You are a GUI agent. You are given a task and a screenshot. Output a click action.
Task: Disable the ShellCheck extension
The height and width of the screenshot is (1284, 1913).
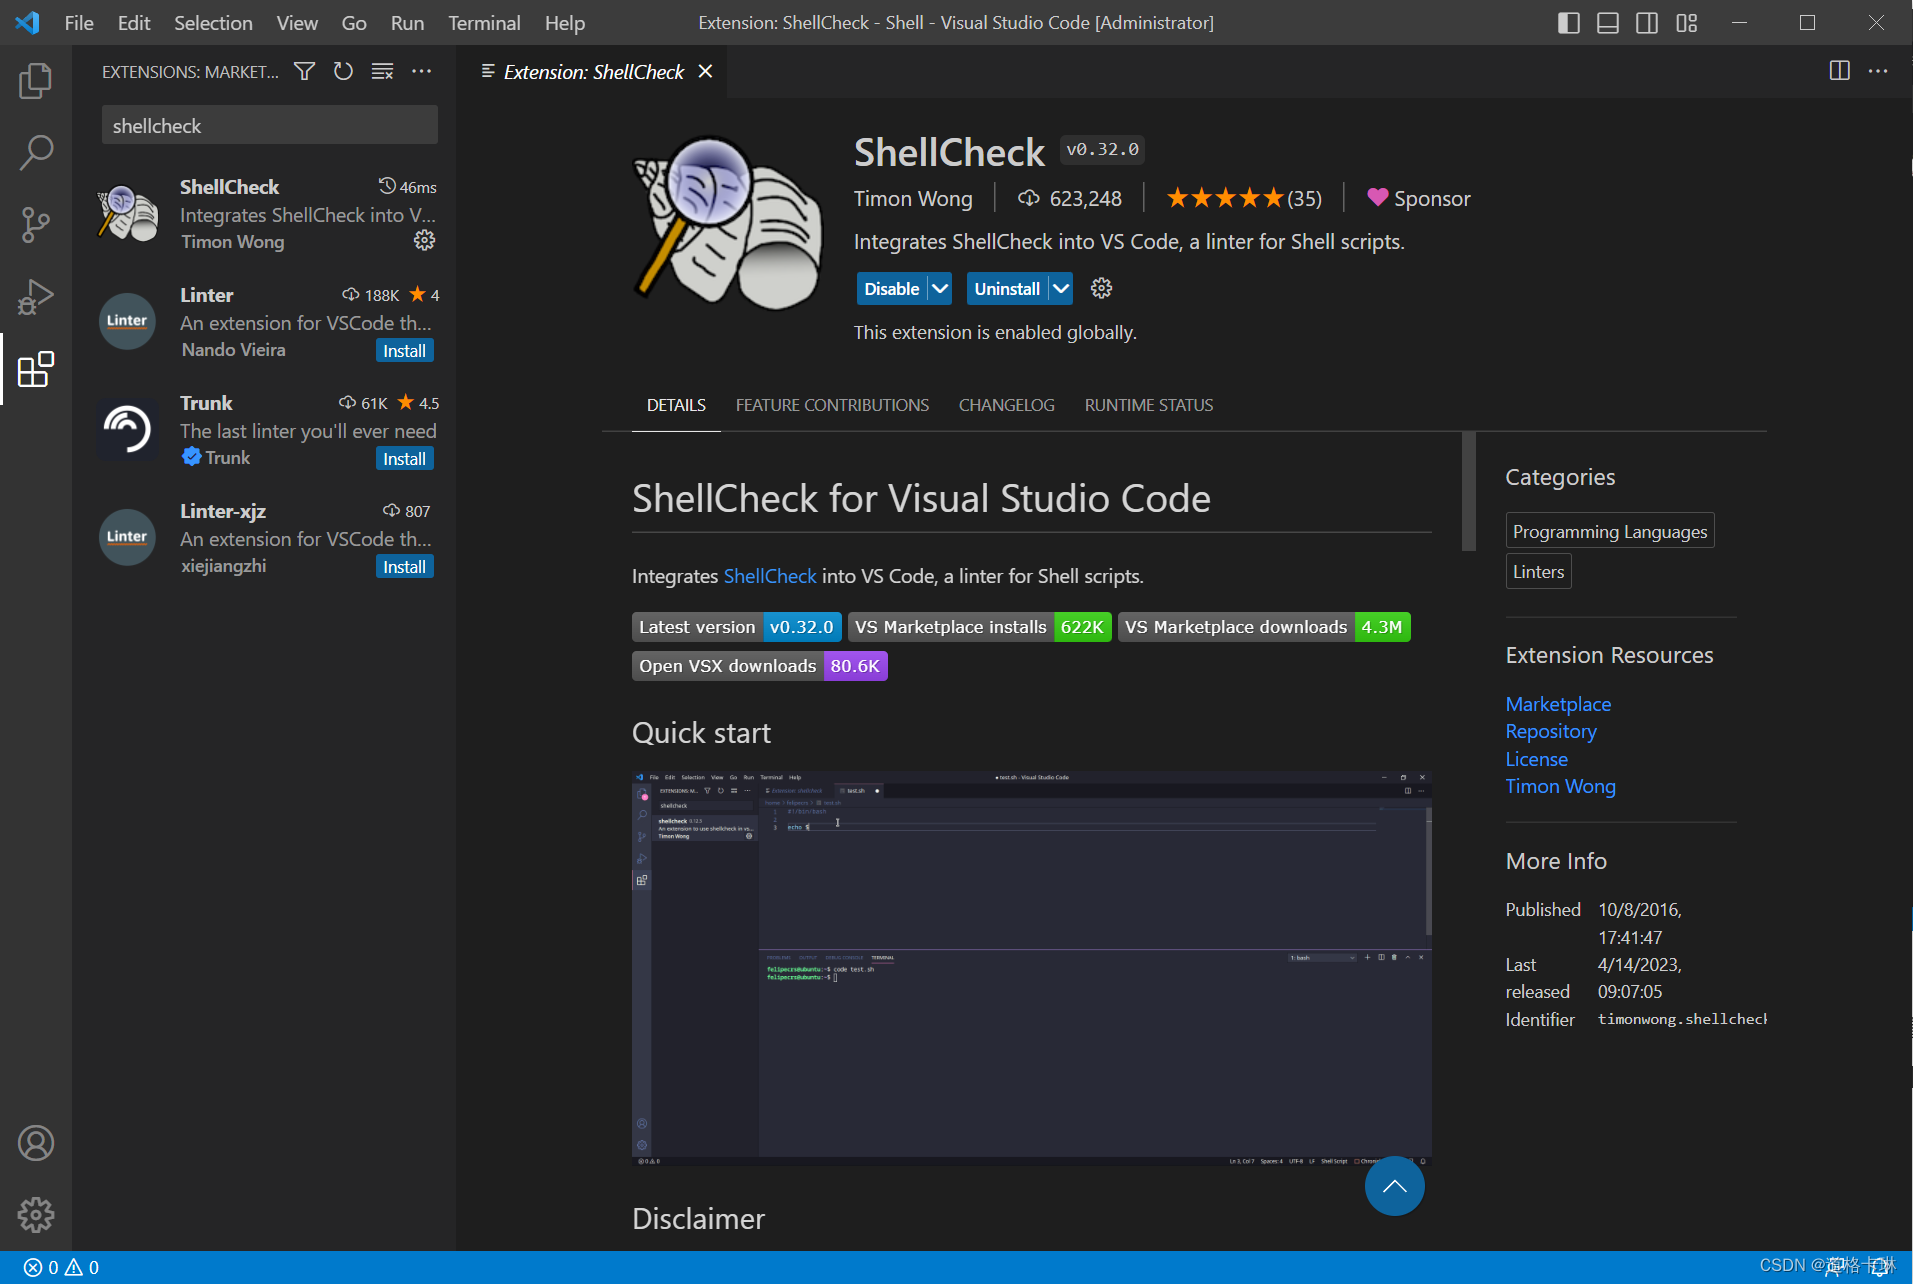point(891,289)
